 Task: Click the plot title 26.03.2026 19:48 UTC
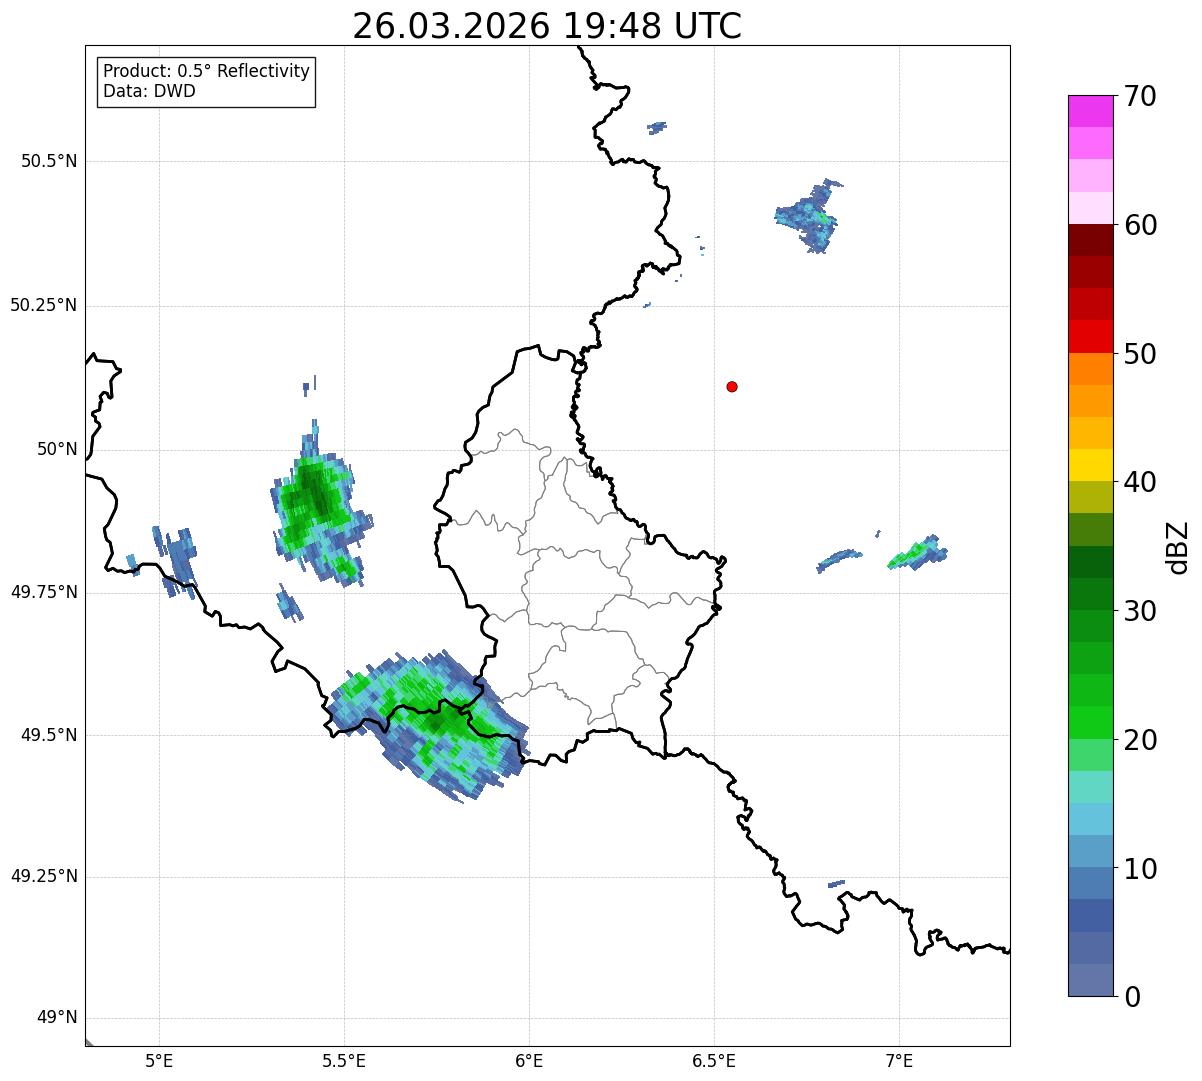pos(547,26)
